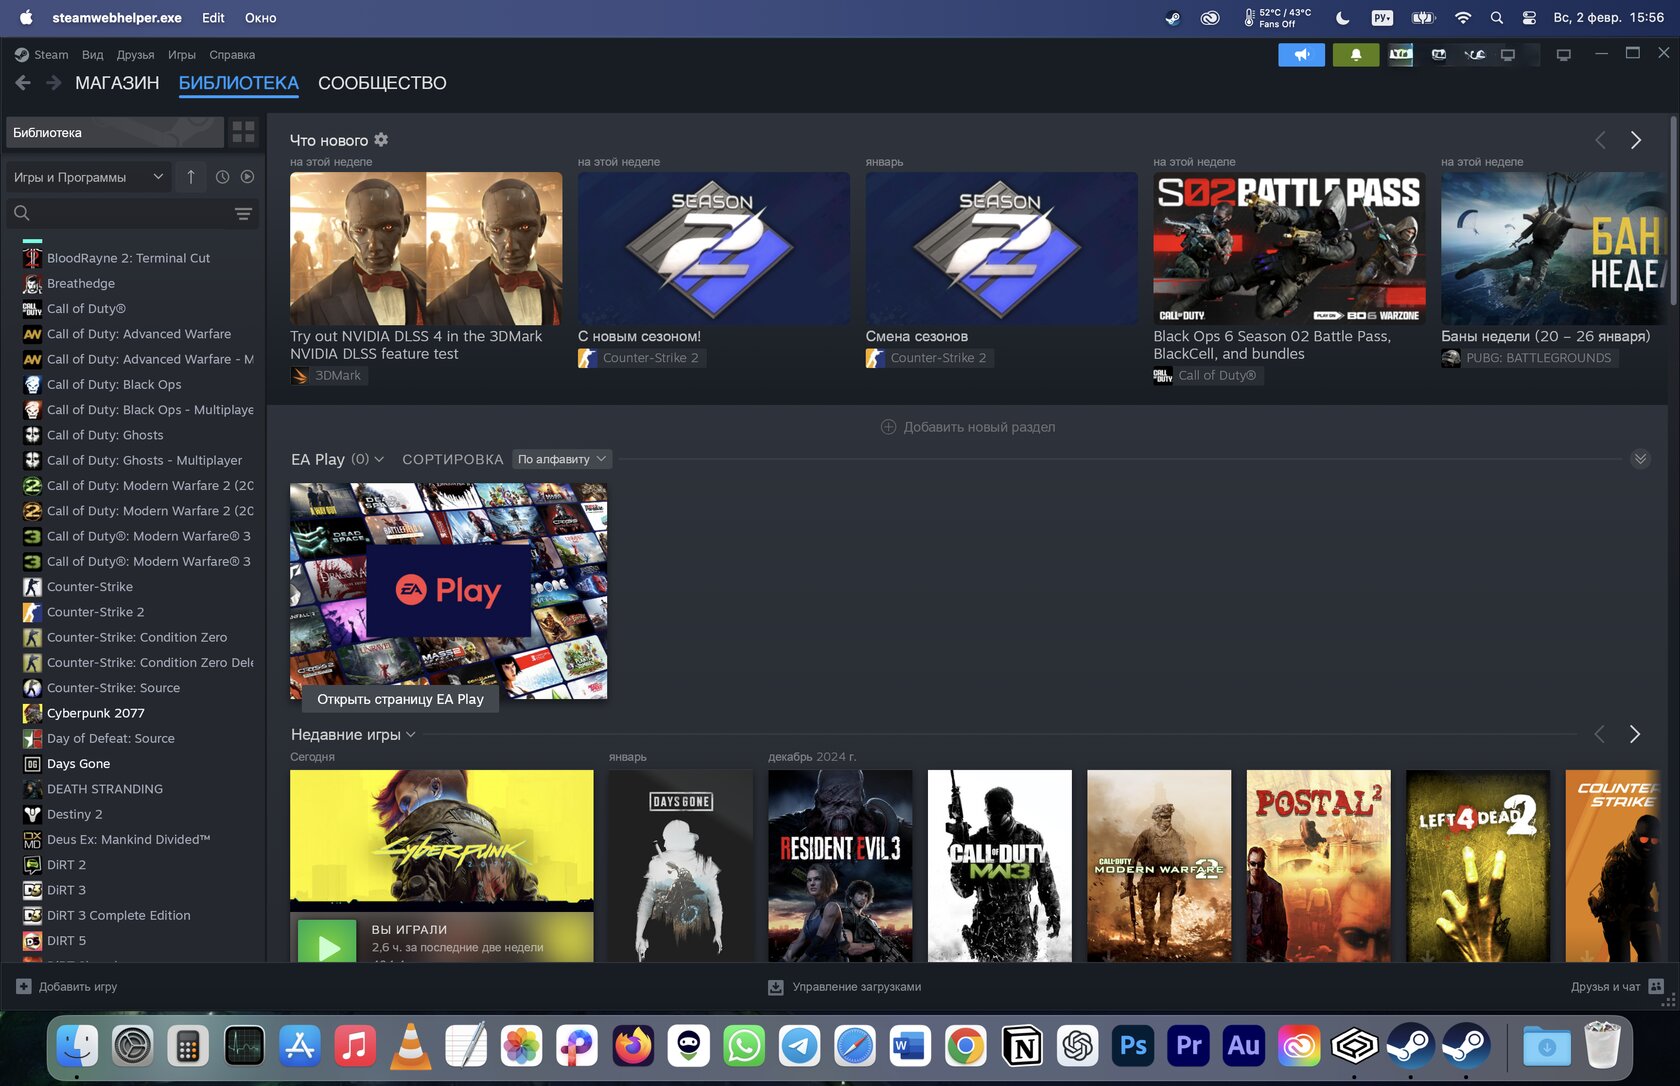Click the friends icon beside Друзья и чат
This screenshot has width=1680, height=1086.
pos(1656,987)
